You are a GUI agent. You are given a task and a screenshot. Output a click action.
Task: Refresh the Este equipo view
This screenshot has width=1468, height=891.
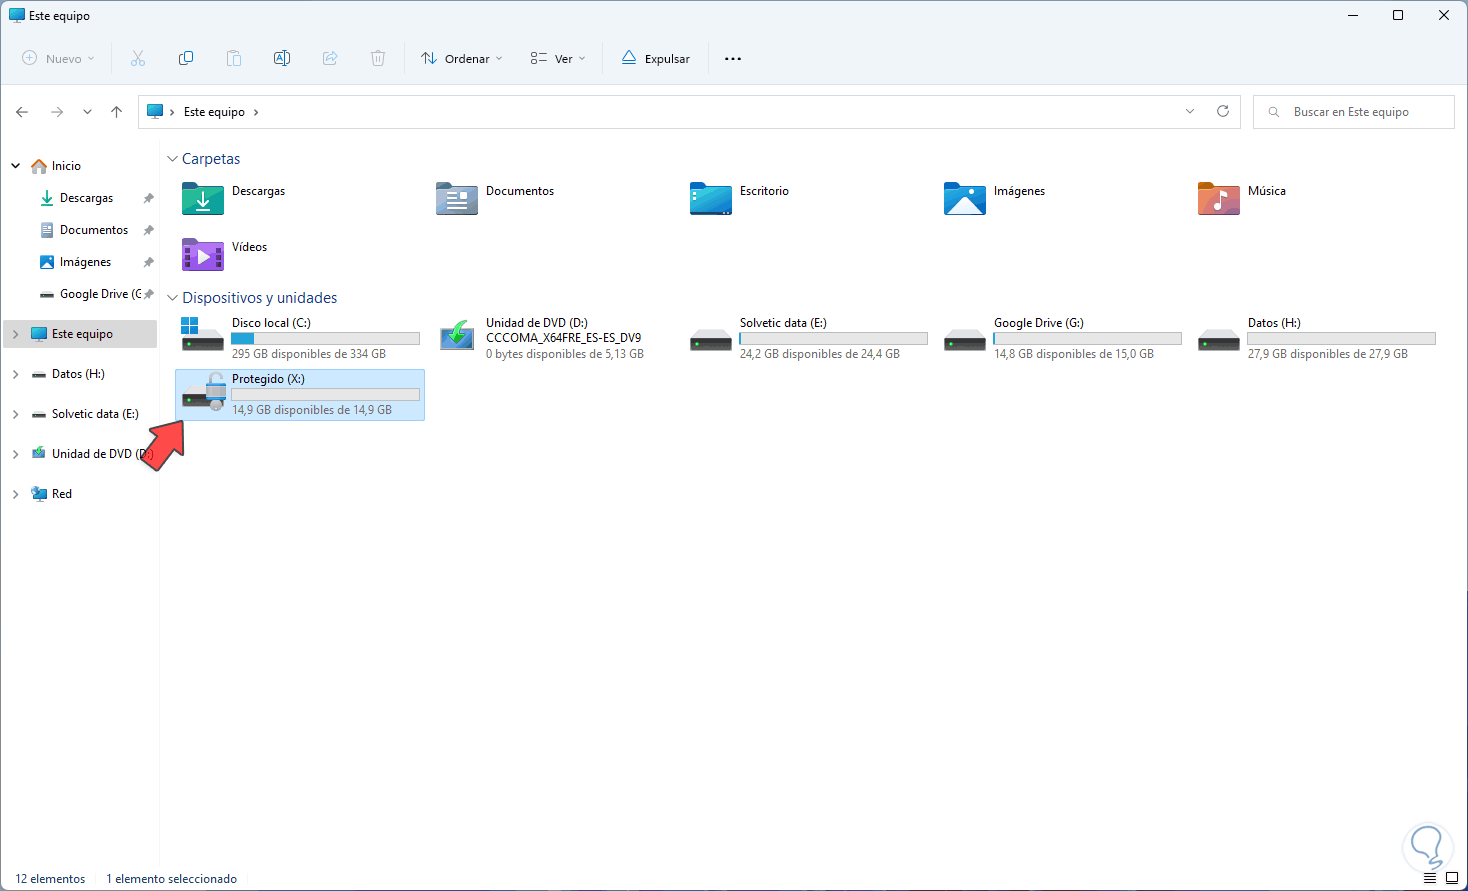click(1223, 111)
